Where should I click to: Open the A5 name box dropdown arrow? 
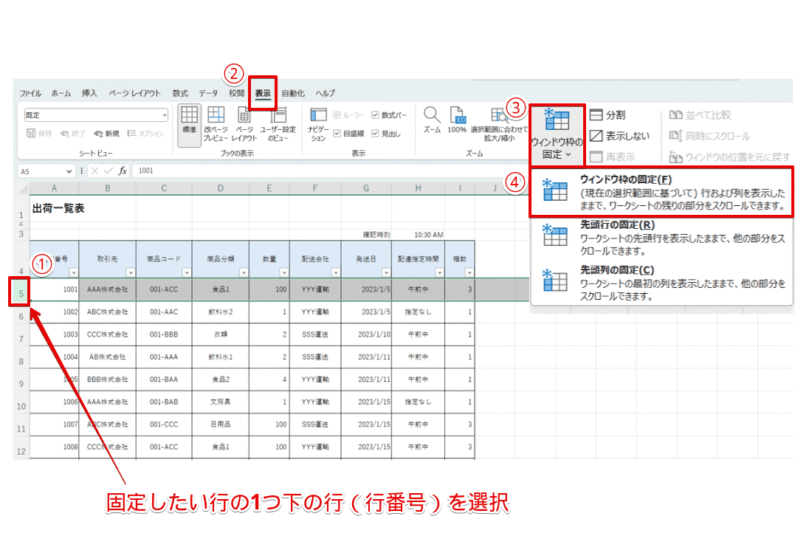[69, 171]
